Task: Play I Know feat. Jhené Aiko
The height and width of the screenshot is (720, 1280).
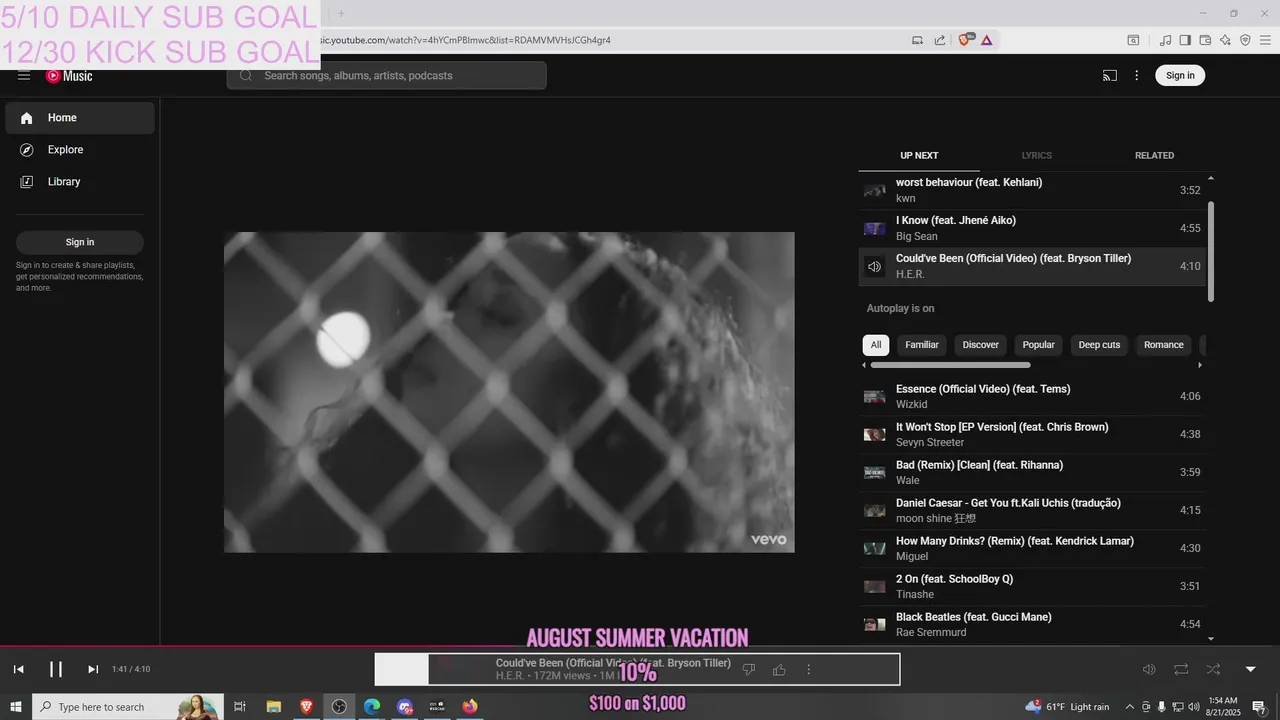Action: pyautogui.click(x=1032, y=228)
